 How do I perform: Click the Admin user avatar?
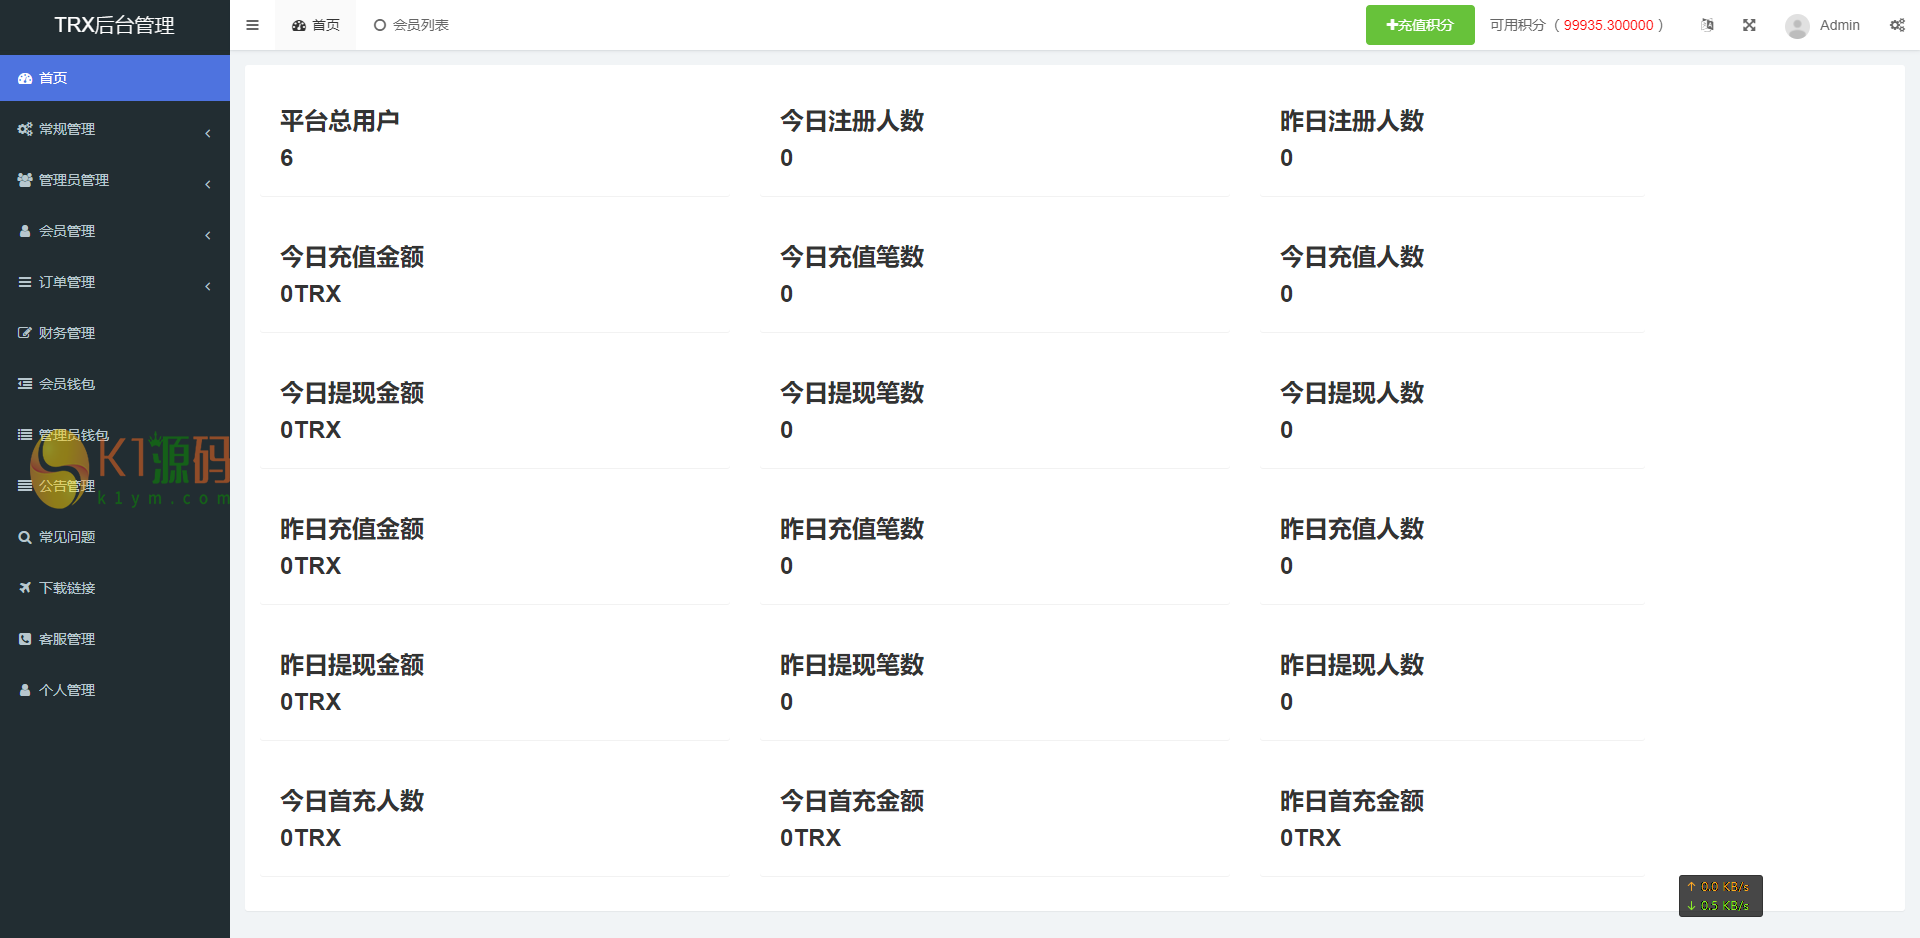point(1797,26)
